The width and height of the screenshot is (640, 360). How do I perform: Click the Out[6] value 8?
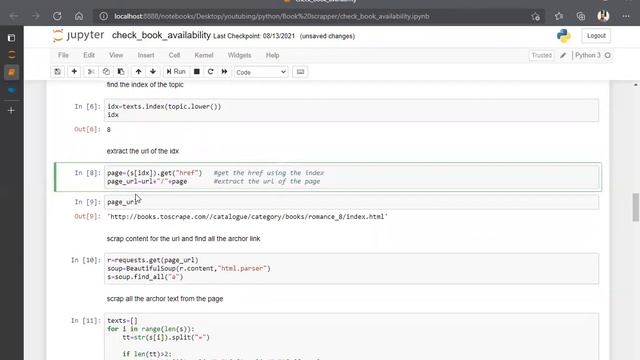tap(109, 129)
